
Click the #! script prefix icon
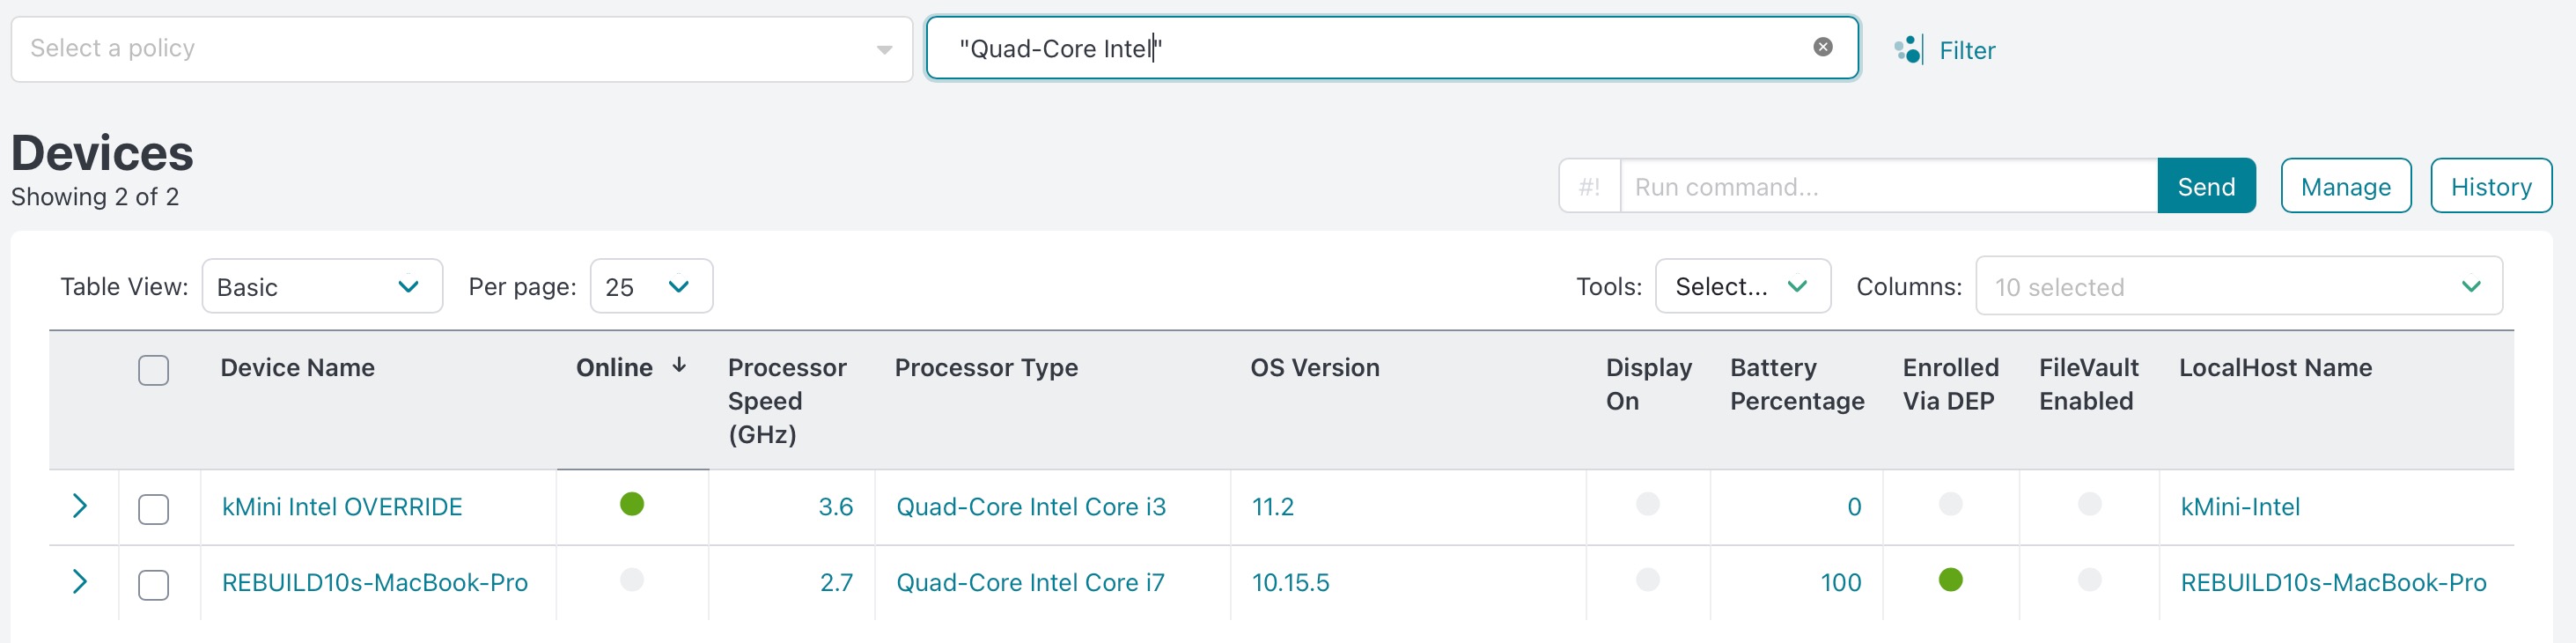pyautogui.click(x=1589, y=187)
